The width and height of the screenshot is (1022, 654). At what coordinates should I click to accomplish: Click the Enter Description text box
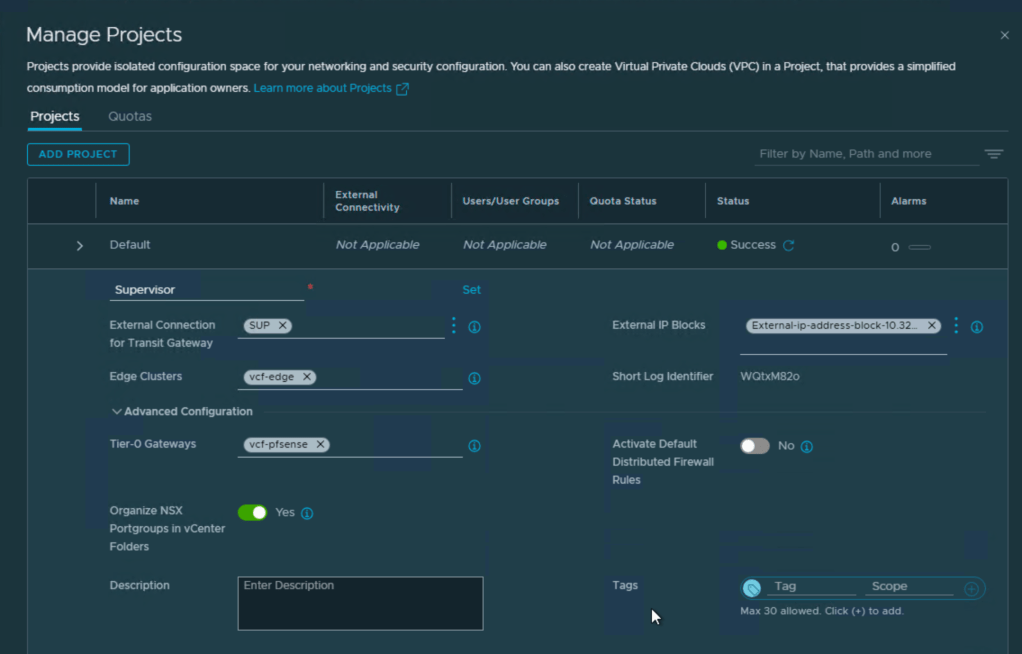point(360,603)
